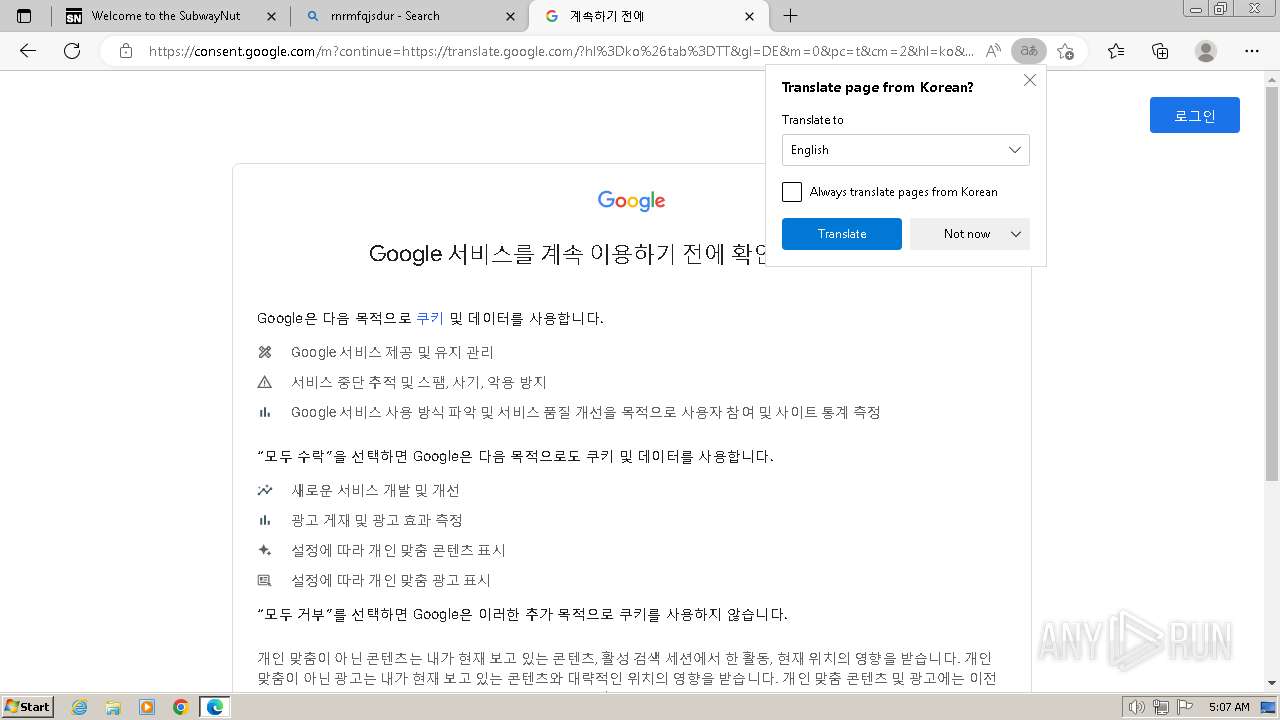Close the rnrmfqjsdur Search tab

511,16
